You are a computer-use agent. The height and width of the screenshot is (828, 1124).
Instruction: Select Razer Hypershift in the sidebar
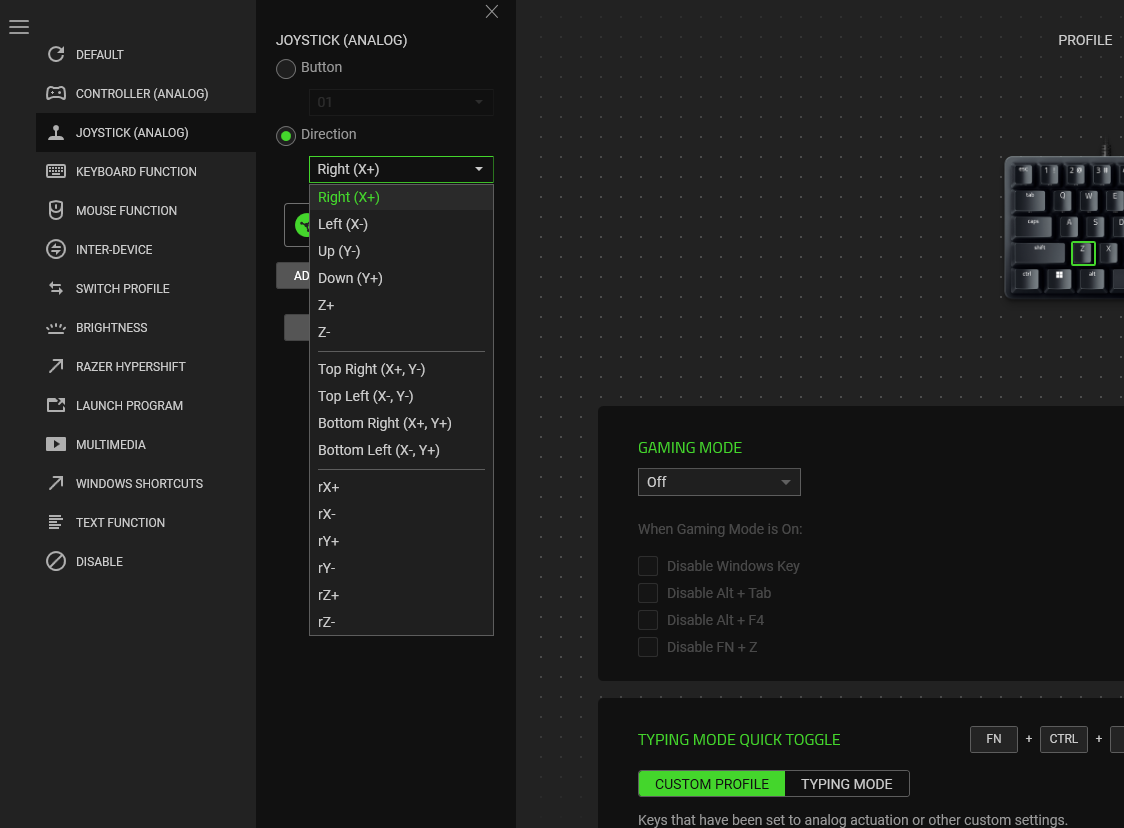click(x=130, y=366)
